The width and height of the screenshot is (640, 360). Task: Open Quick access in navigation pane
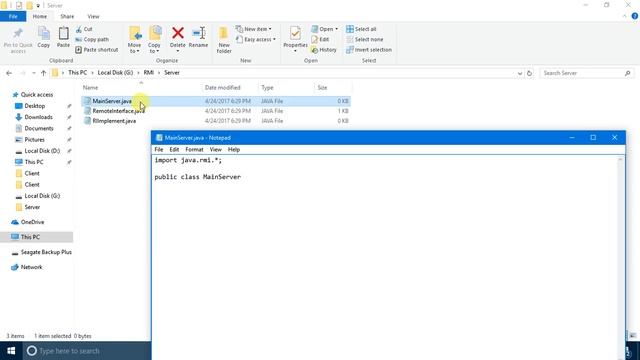37,94
